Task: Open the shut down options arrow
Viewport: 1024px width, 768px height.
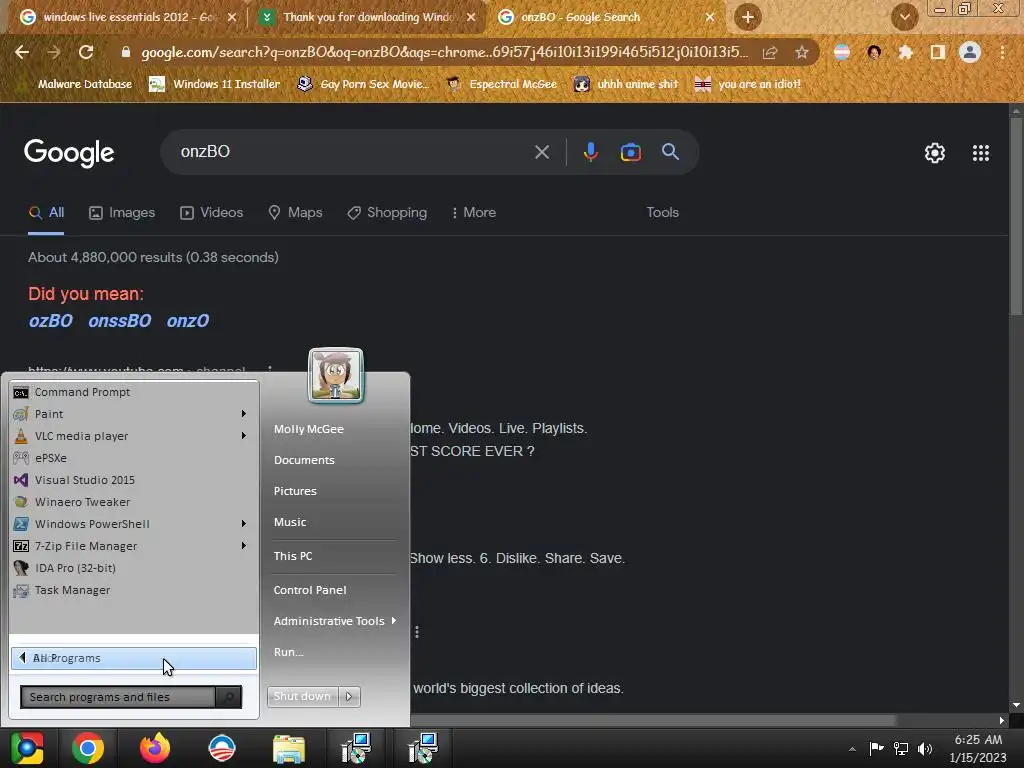Action: click(349, 697)
